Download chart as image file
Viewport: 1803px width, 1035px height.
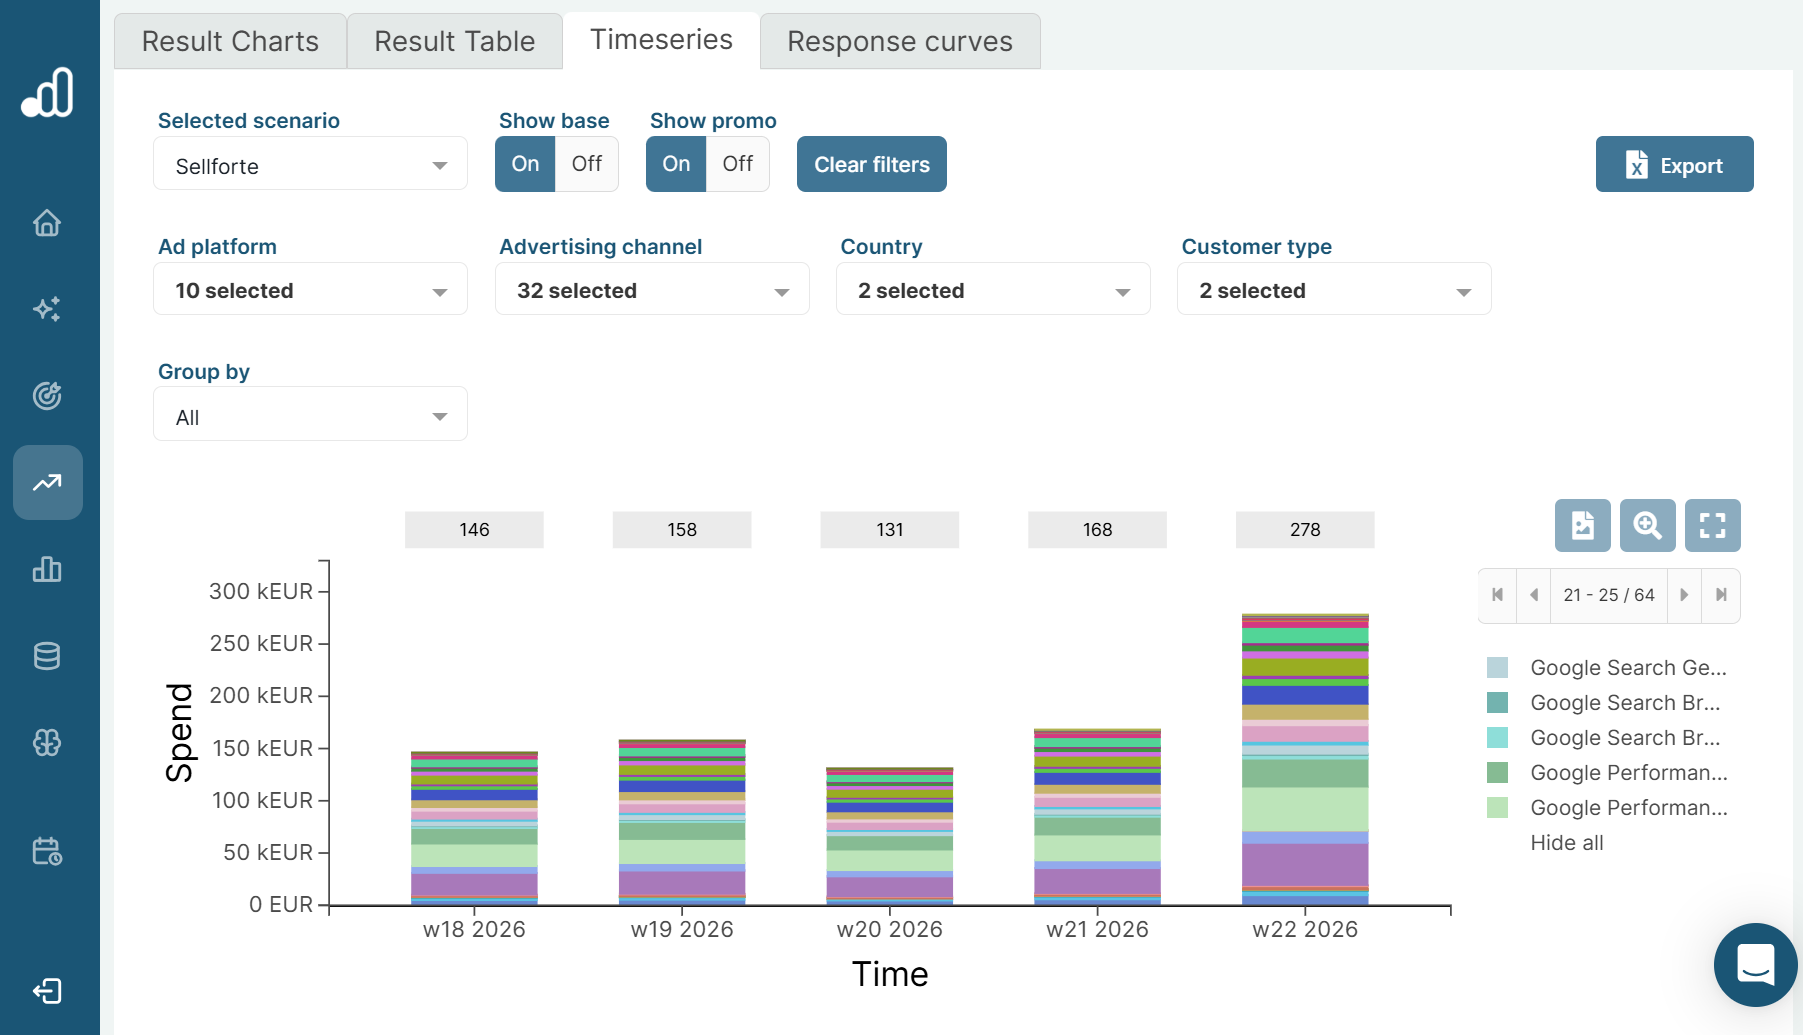[1582, 526]
